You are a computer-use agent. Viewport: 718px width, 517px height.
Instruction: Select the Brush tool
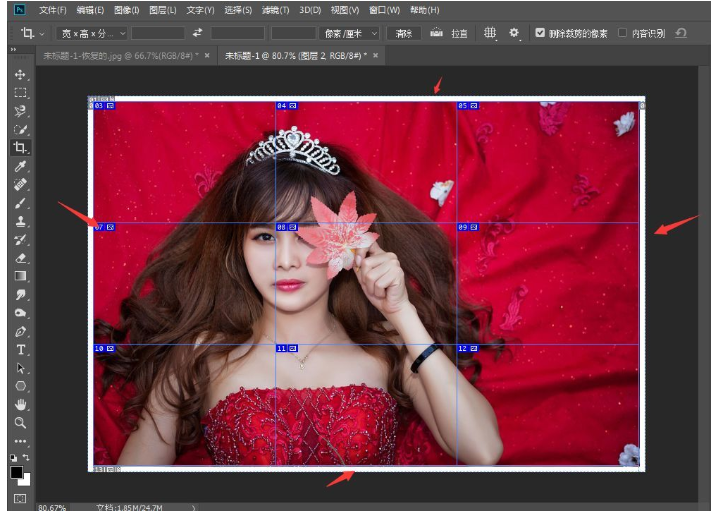[x=20, y=203]
